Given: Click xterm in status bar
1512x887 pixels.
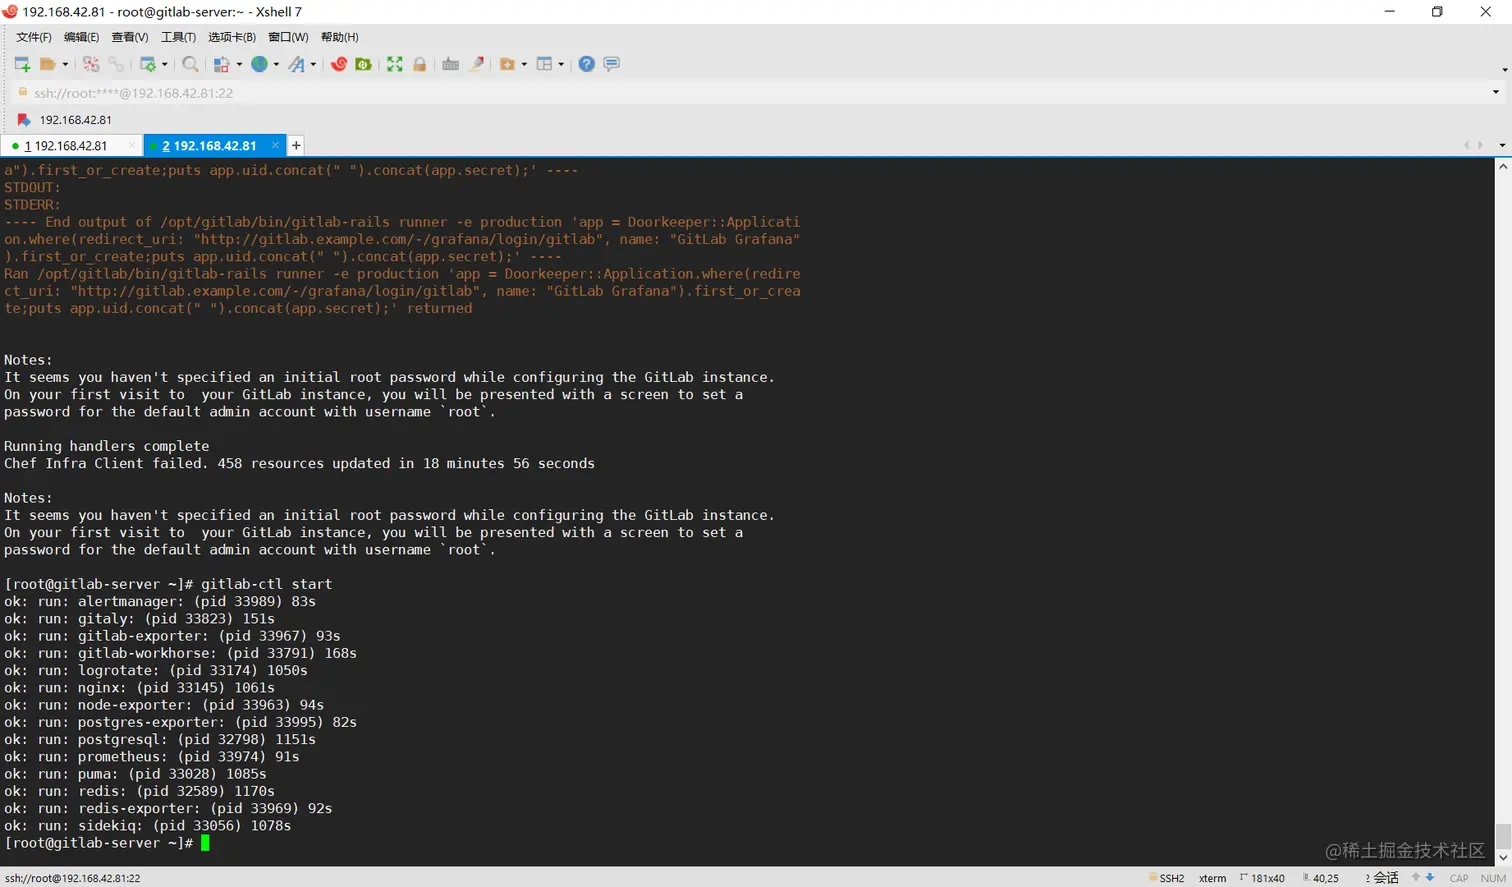Looking at the screenshot, I should coord(1213,878).
